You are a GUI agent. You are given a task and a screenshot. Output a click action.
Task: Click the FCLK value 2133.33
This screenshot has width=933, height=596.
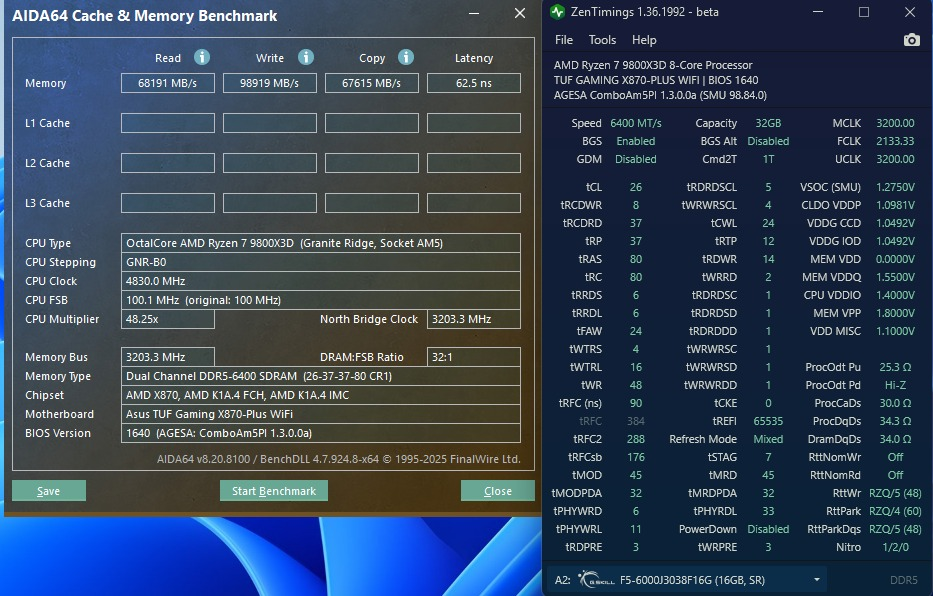coord(895,141)
